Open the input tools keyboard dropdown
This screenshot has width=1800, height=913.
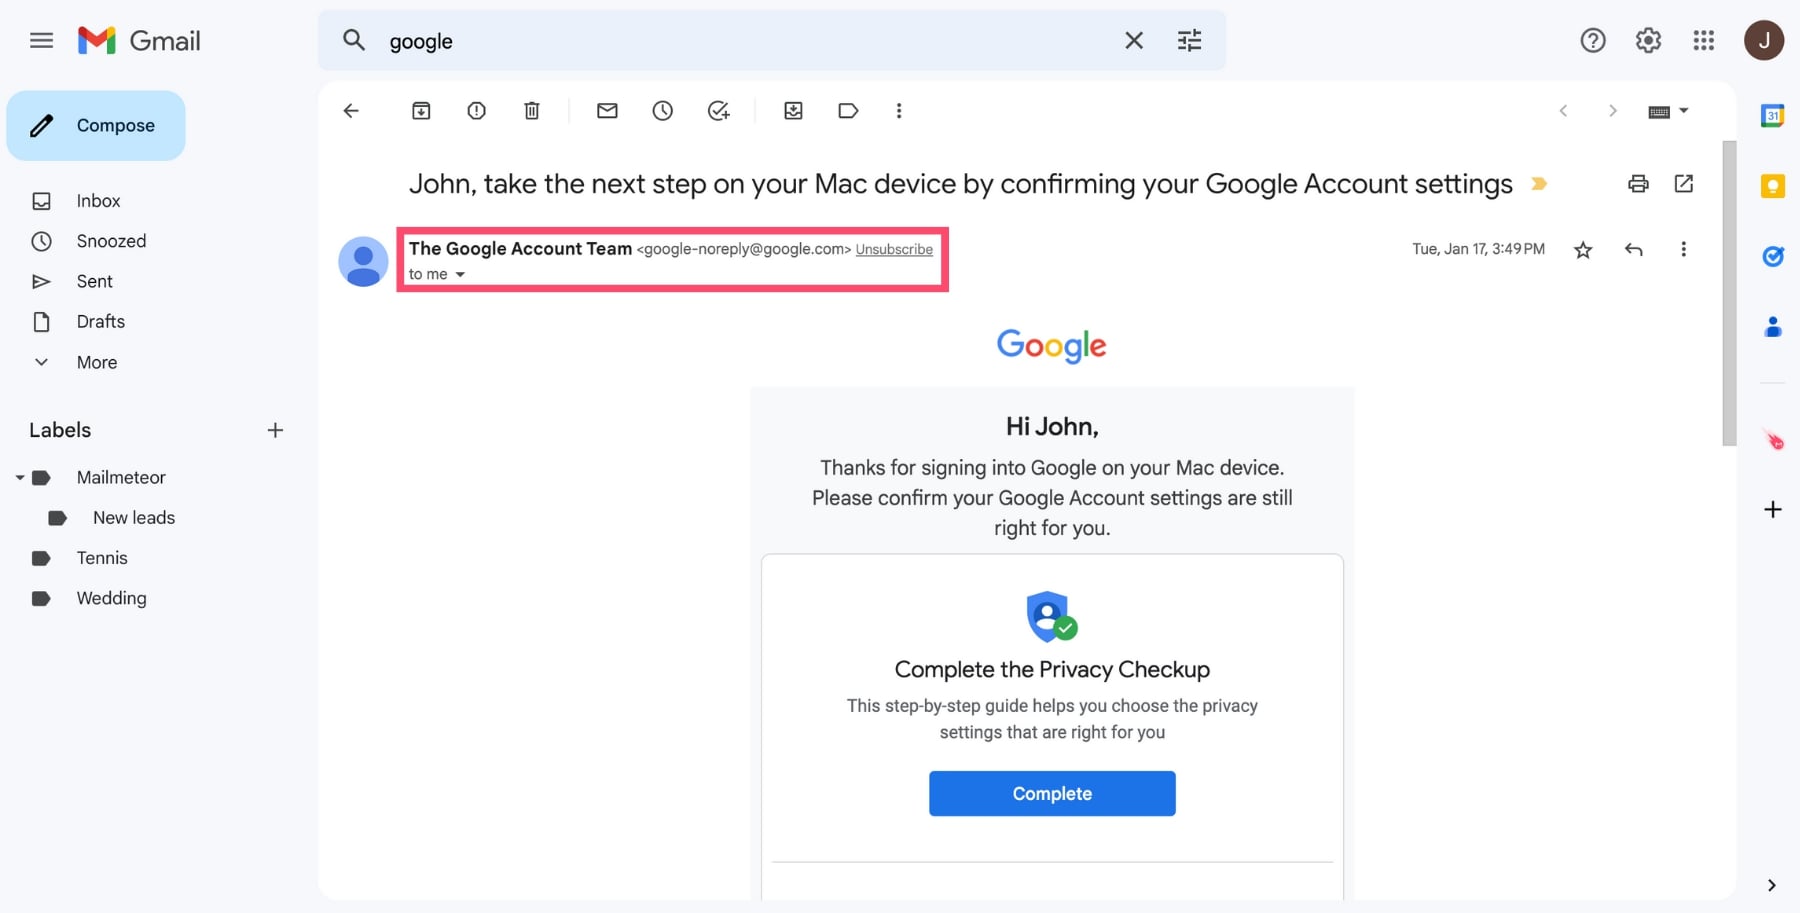(x=1668, y=111)
